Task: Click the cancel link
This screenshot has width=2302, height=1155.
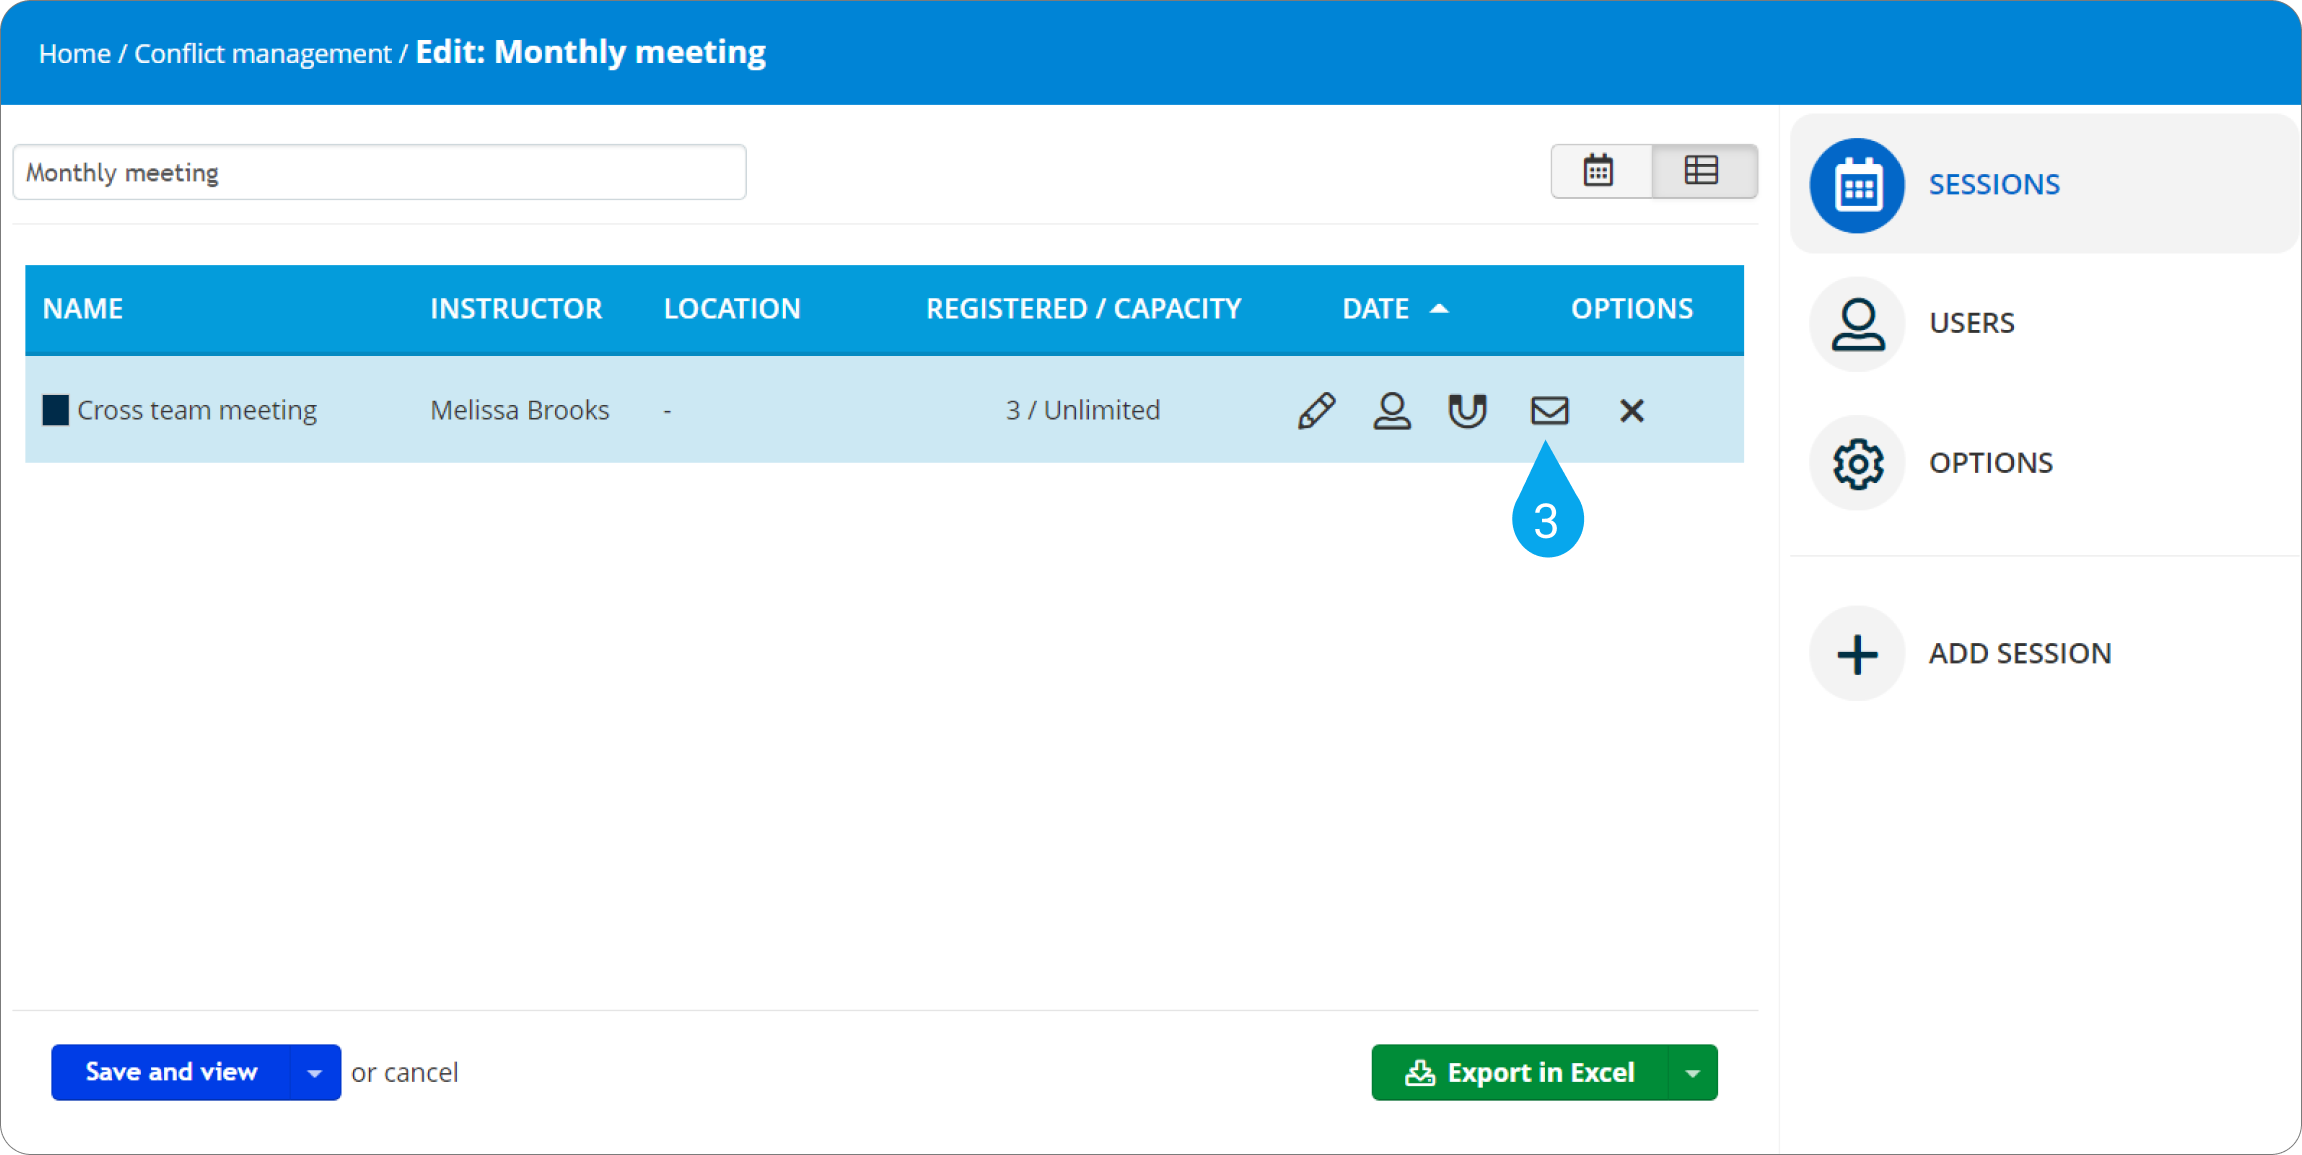Action: [420, 1073]
